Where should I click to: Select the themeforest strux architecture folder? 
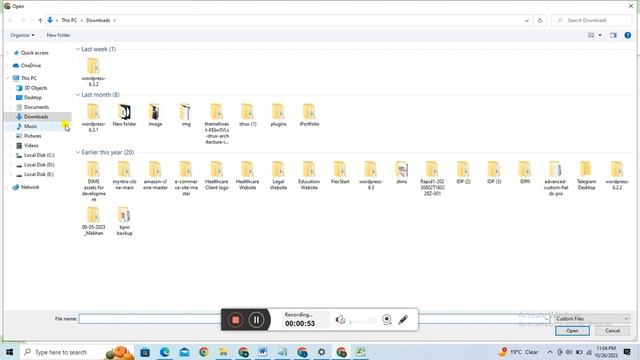pyautogui.click(x=217, y=124)
